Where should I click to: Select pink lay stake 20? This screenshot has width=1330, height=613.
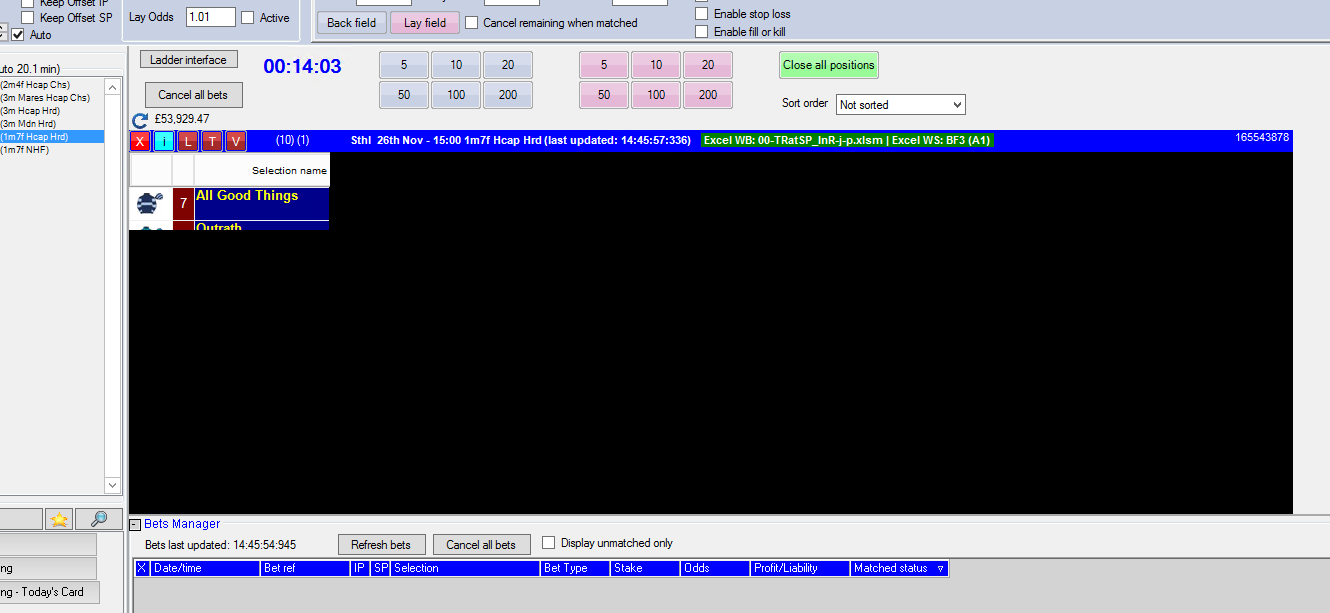point(708,65)
